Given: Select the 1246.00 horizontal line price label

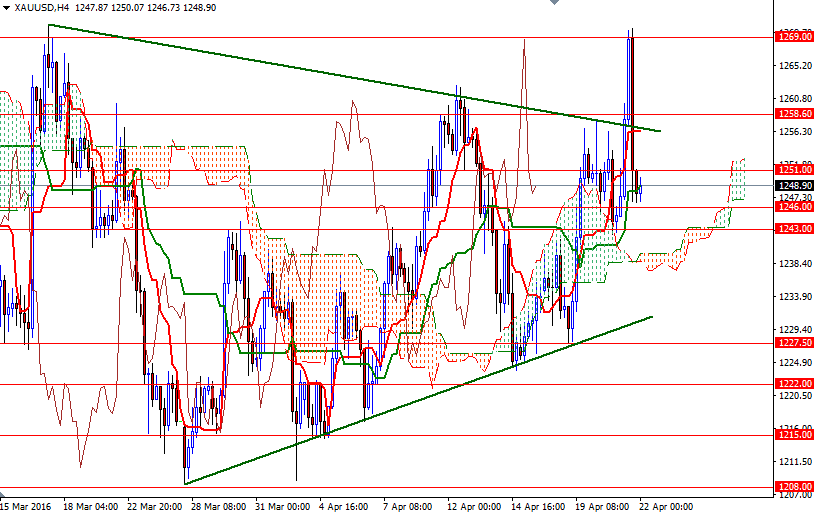Looking at the screenshot, I should click(794, 207).
